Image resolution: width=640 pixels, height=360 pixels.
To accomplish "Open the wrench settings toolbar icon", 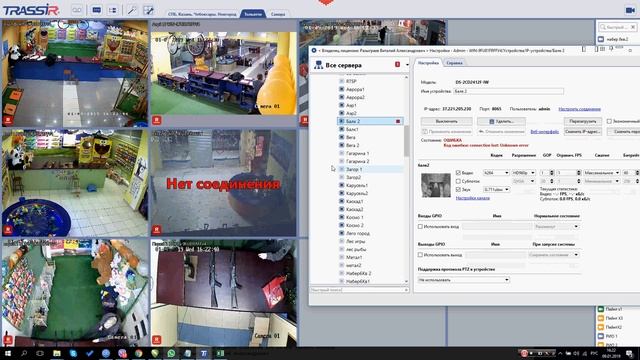I will [148, 10].
